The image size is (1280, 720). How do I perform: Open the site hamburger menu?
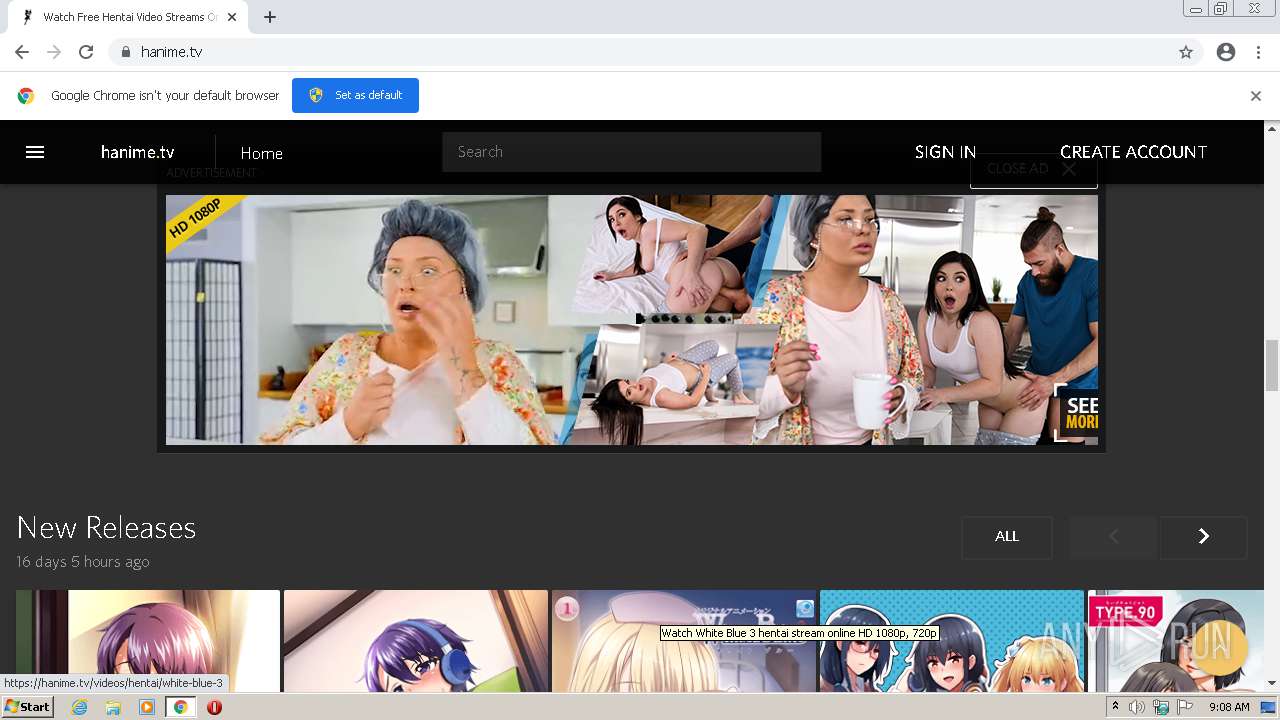coord(35,152)
